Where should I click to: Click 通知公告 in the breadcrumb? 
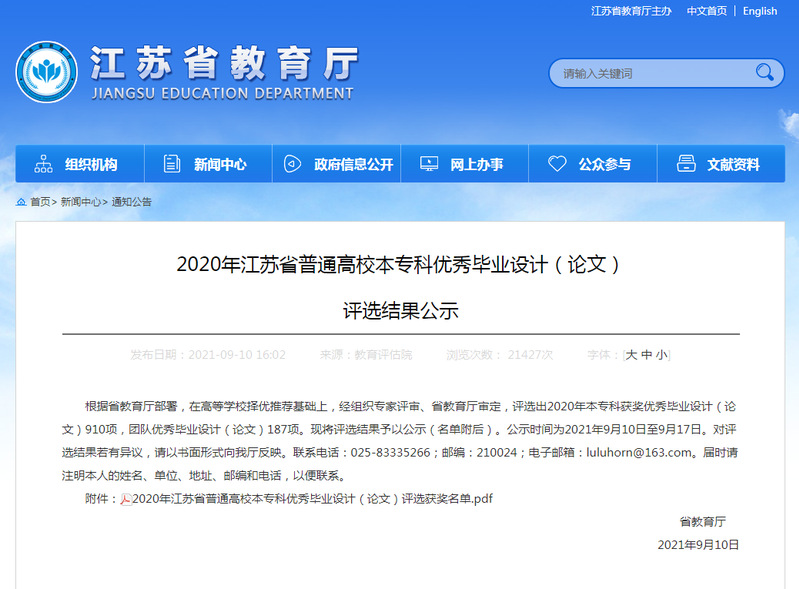point(132,202)
